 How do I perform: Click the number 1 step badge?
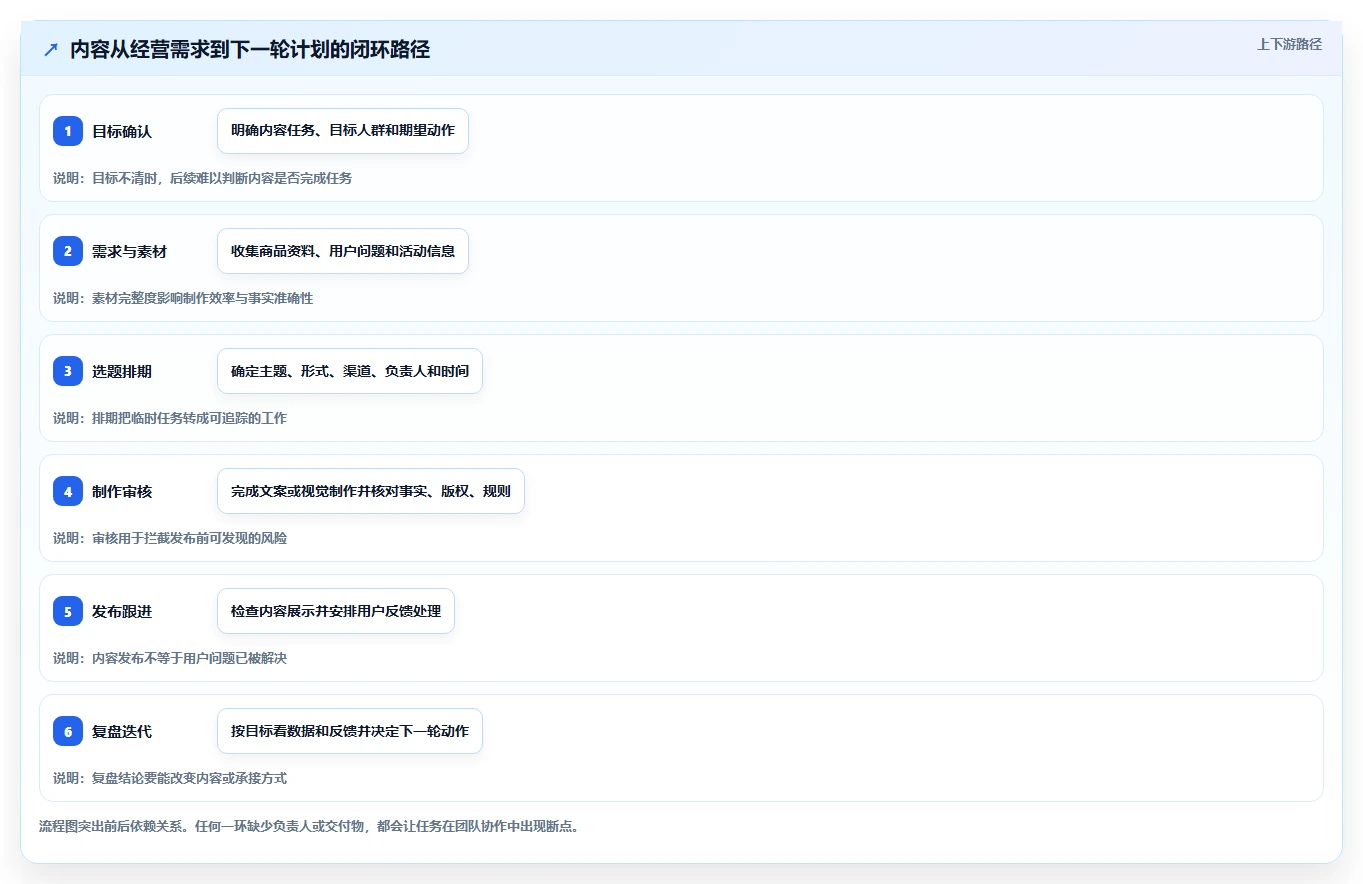(68, 131)
